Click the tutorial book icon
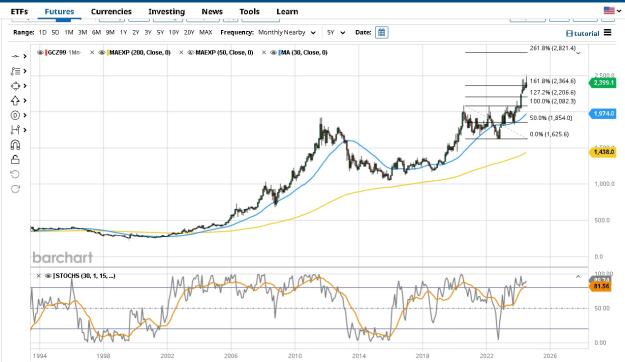625x362 pixels. click(569, 33)
